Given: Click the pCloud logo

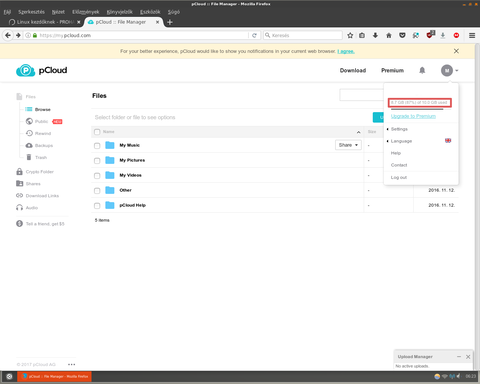Looking at the screenshot, I should (42, 70).
